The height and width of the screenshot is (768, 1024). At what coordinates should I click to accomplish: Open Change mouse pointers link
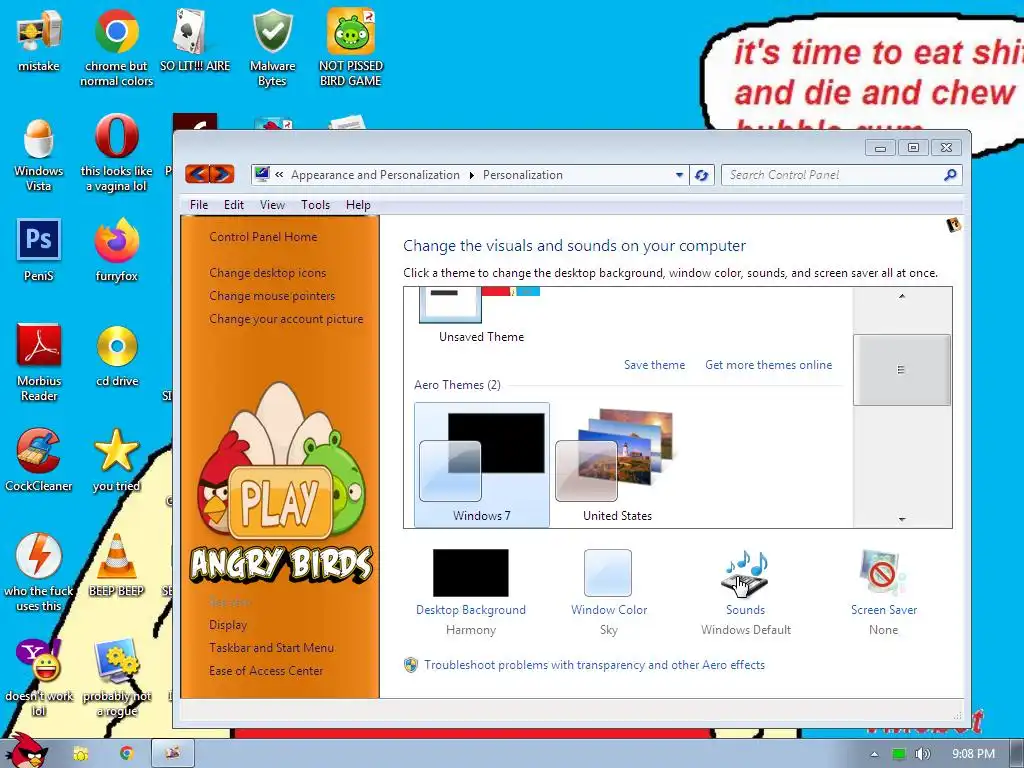tap(272, 296)
